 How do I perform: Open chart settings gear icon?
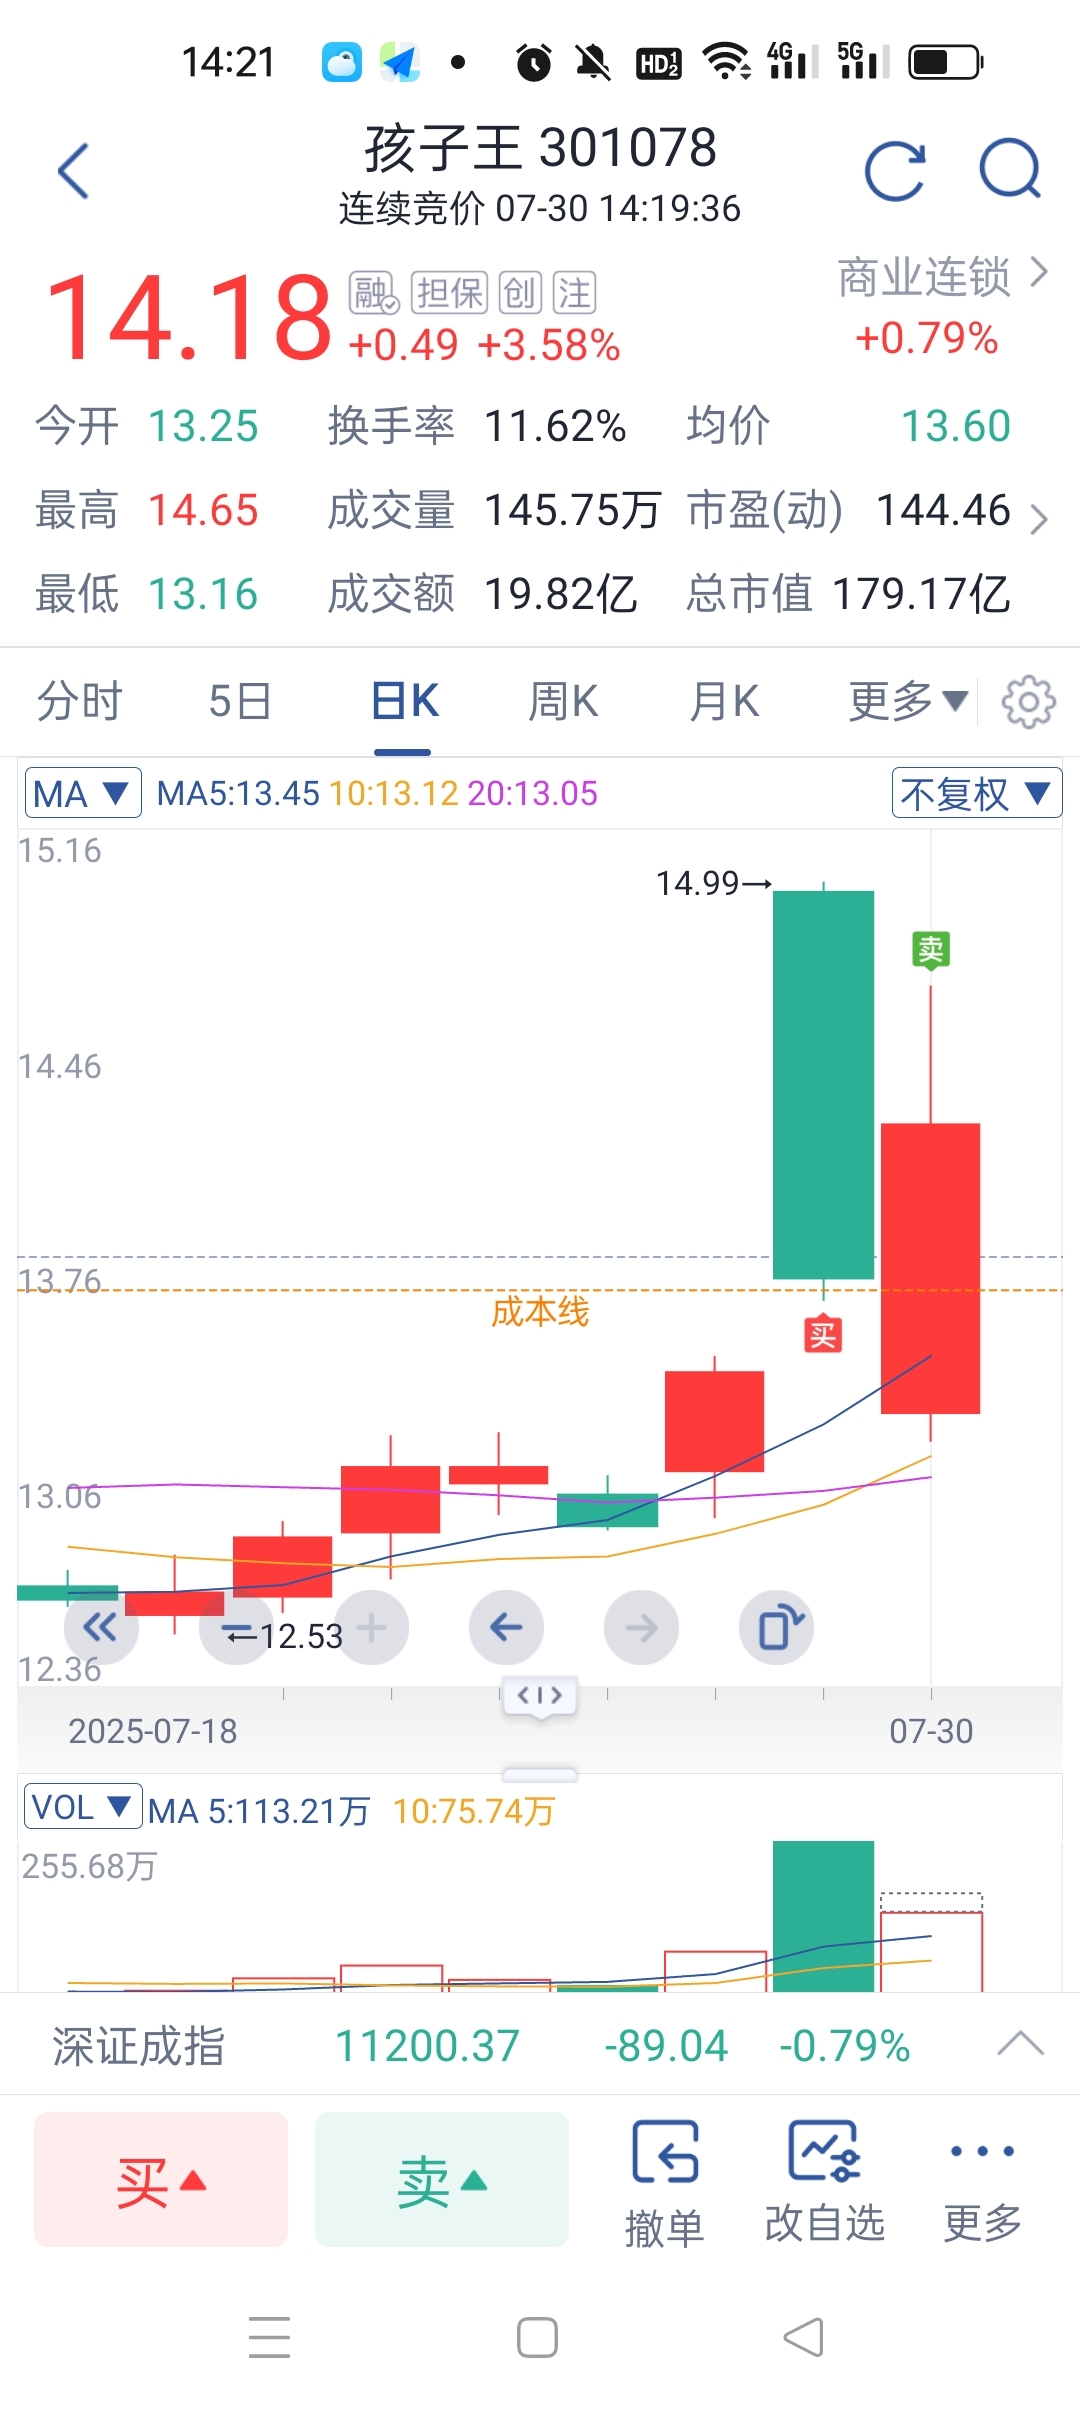pos(1029,701)
